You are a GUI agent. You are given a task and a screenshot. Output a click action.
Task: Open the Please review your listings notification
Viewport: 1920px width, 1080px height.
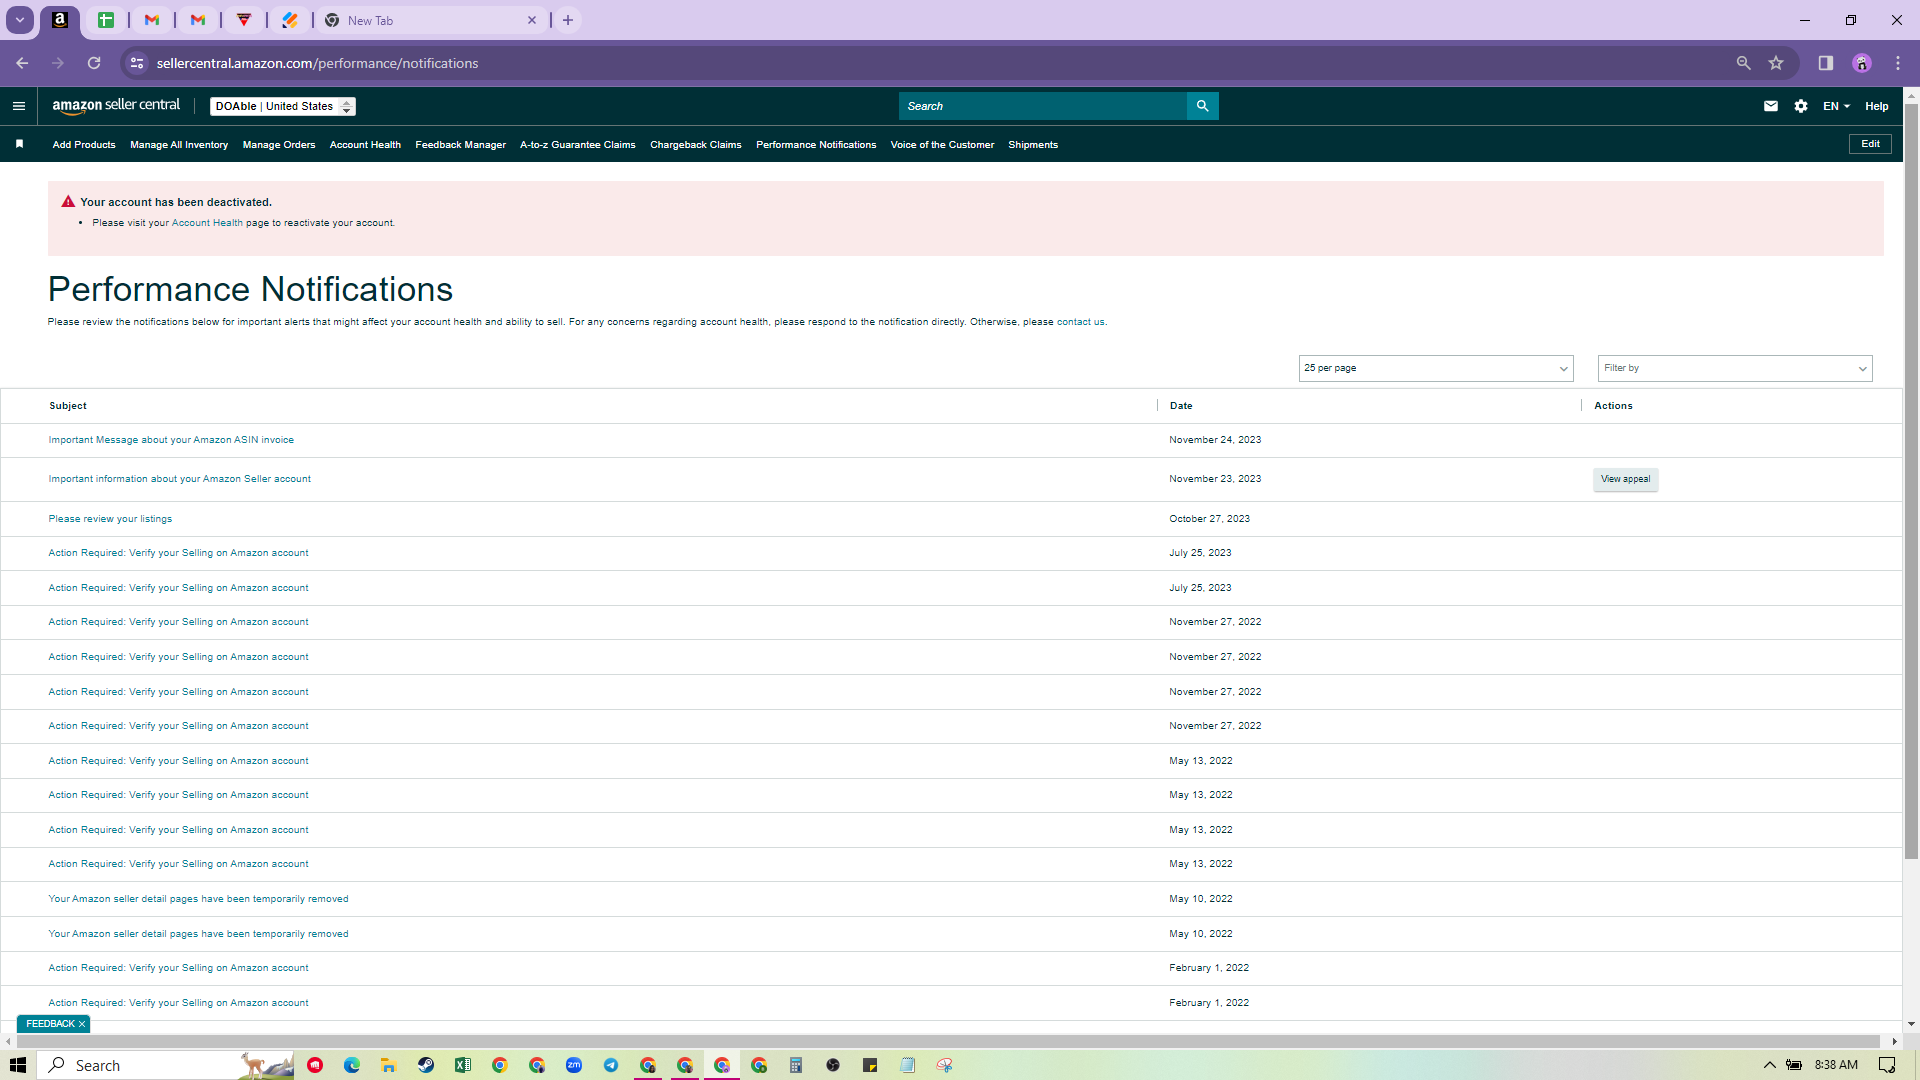tap(110, 519)
